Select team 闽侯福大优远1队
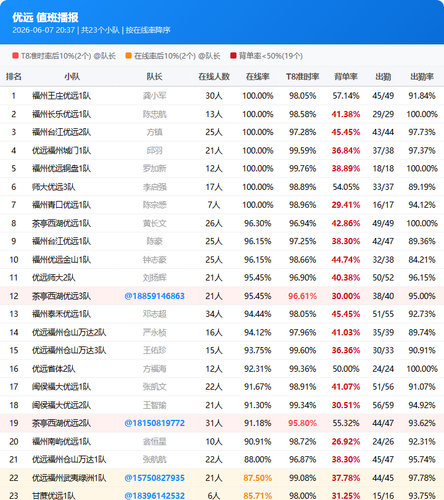Image resolution: width=444 pixels, height=500 pixels. tap(61, 387)
